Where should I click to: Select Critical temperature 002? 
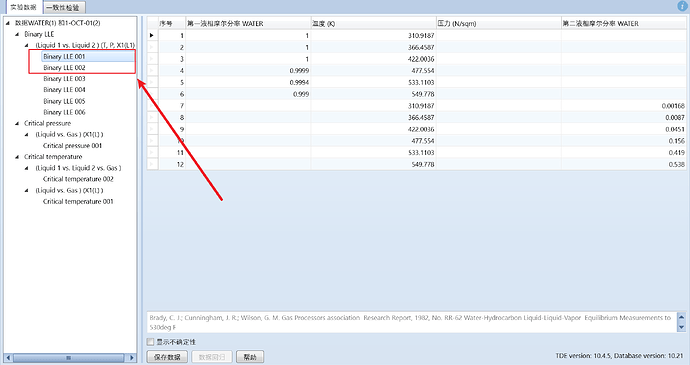[78, 179]
